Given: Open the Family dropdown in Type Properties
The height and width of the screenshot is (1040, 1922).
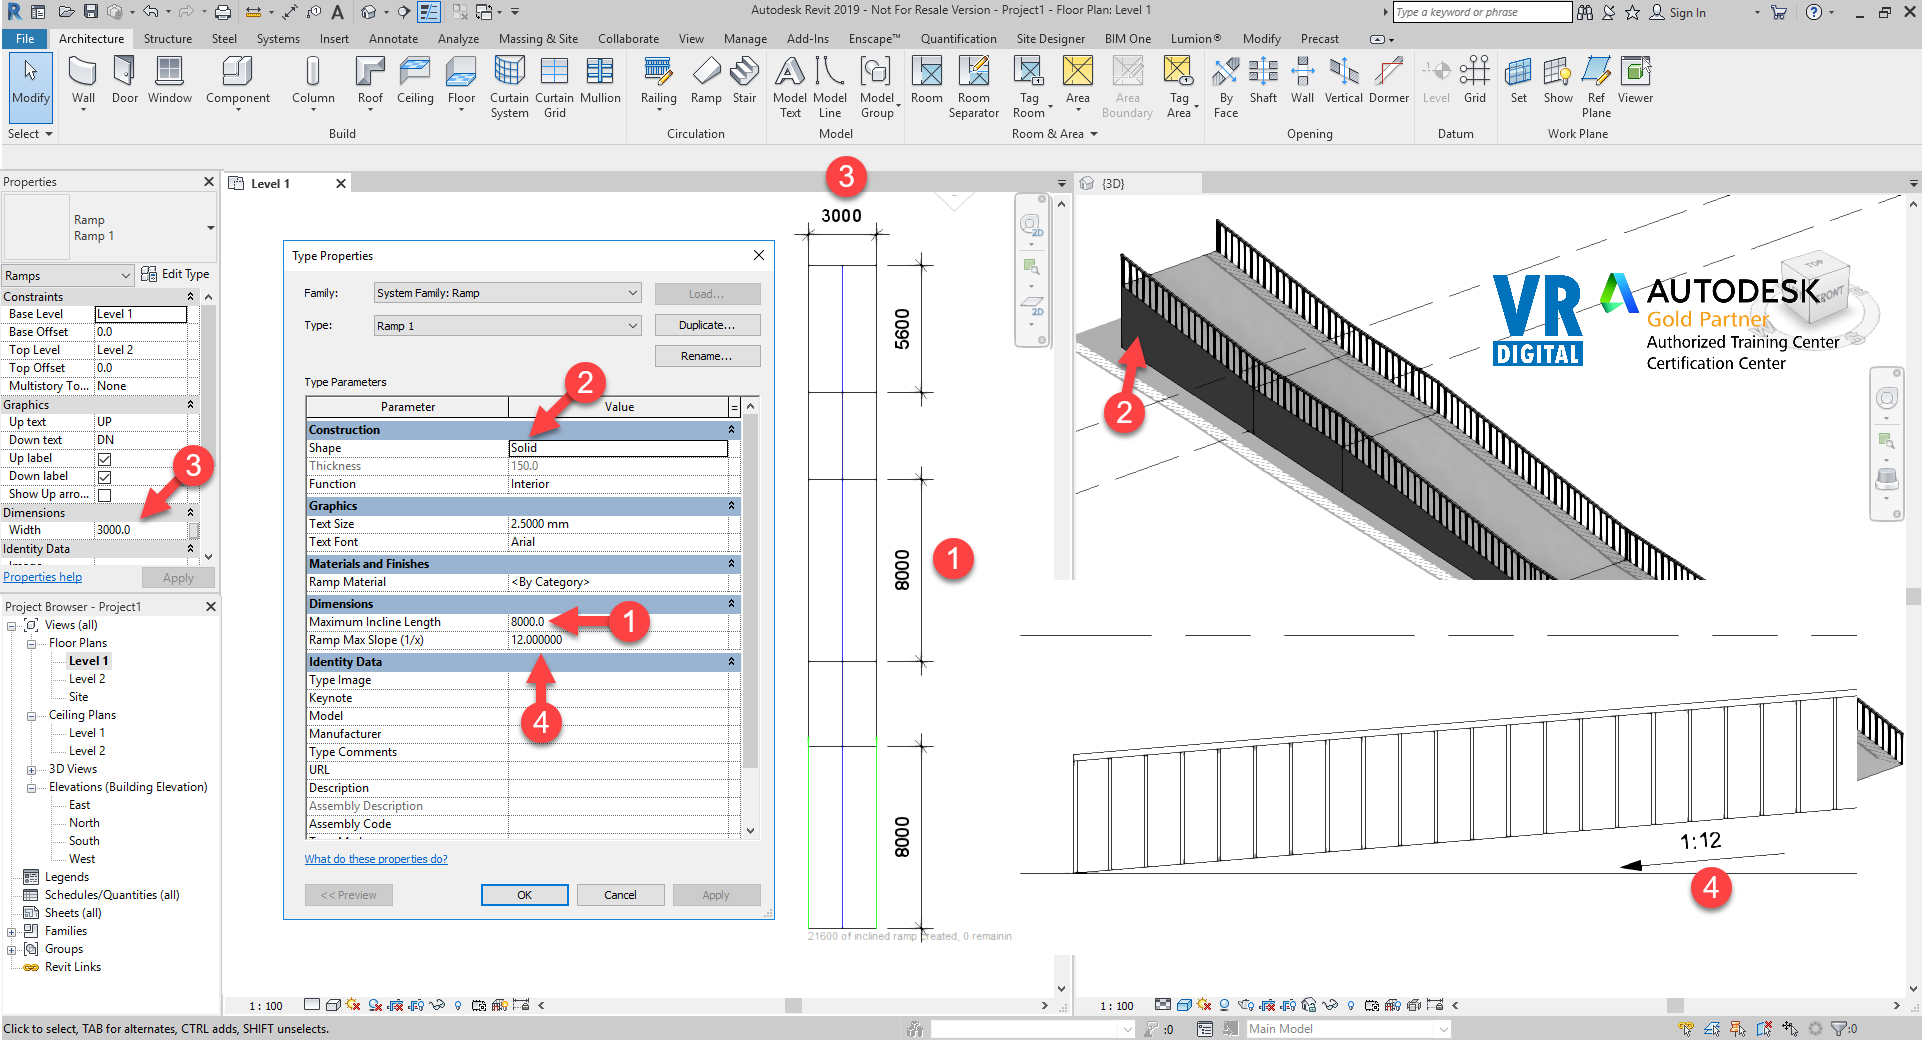Looking at the screenshot, I should 508,293.
